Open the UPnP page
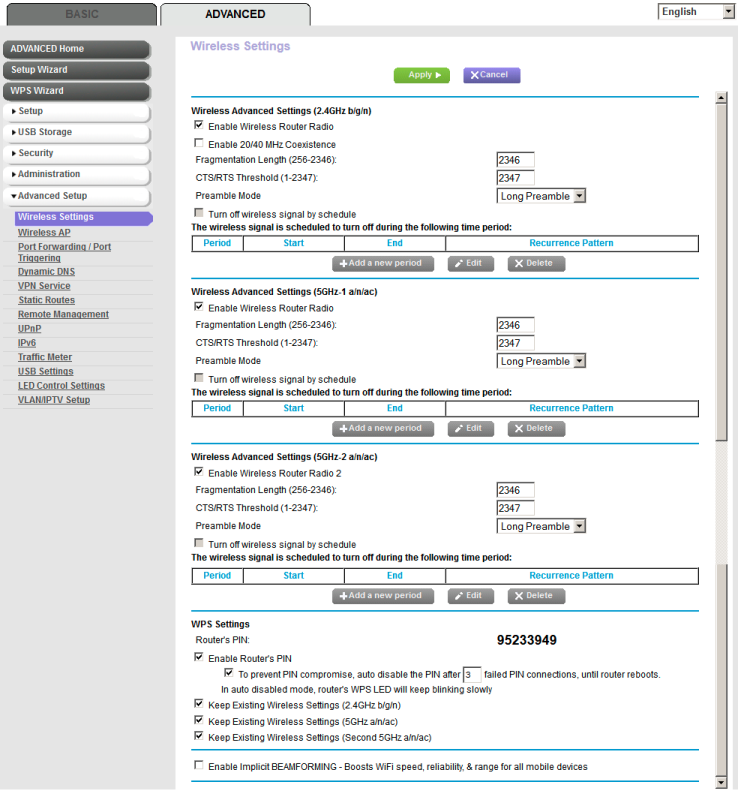Screen dimensions: 738x791 click(x=29, y=329)
